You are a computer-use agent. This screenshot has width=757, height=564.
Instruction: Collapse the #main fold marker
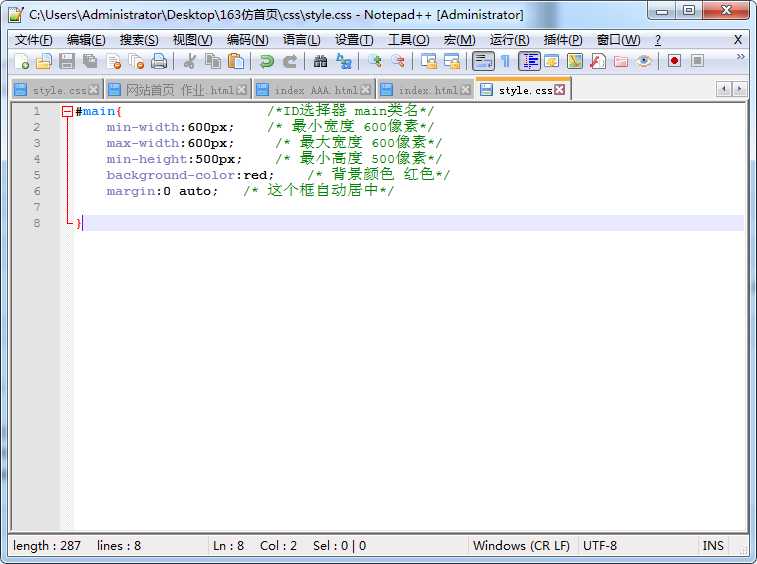pyautogui.click(x=67, y=112)
